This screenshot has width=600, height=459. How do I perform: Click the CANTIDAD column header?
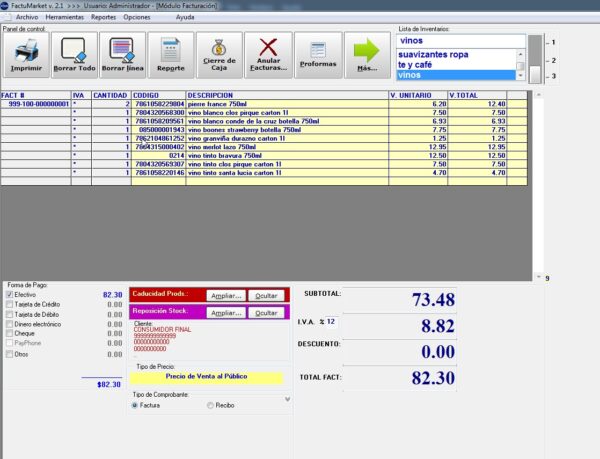[x=111, y=95]
